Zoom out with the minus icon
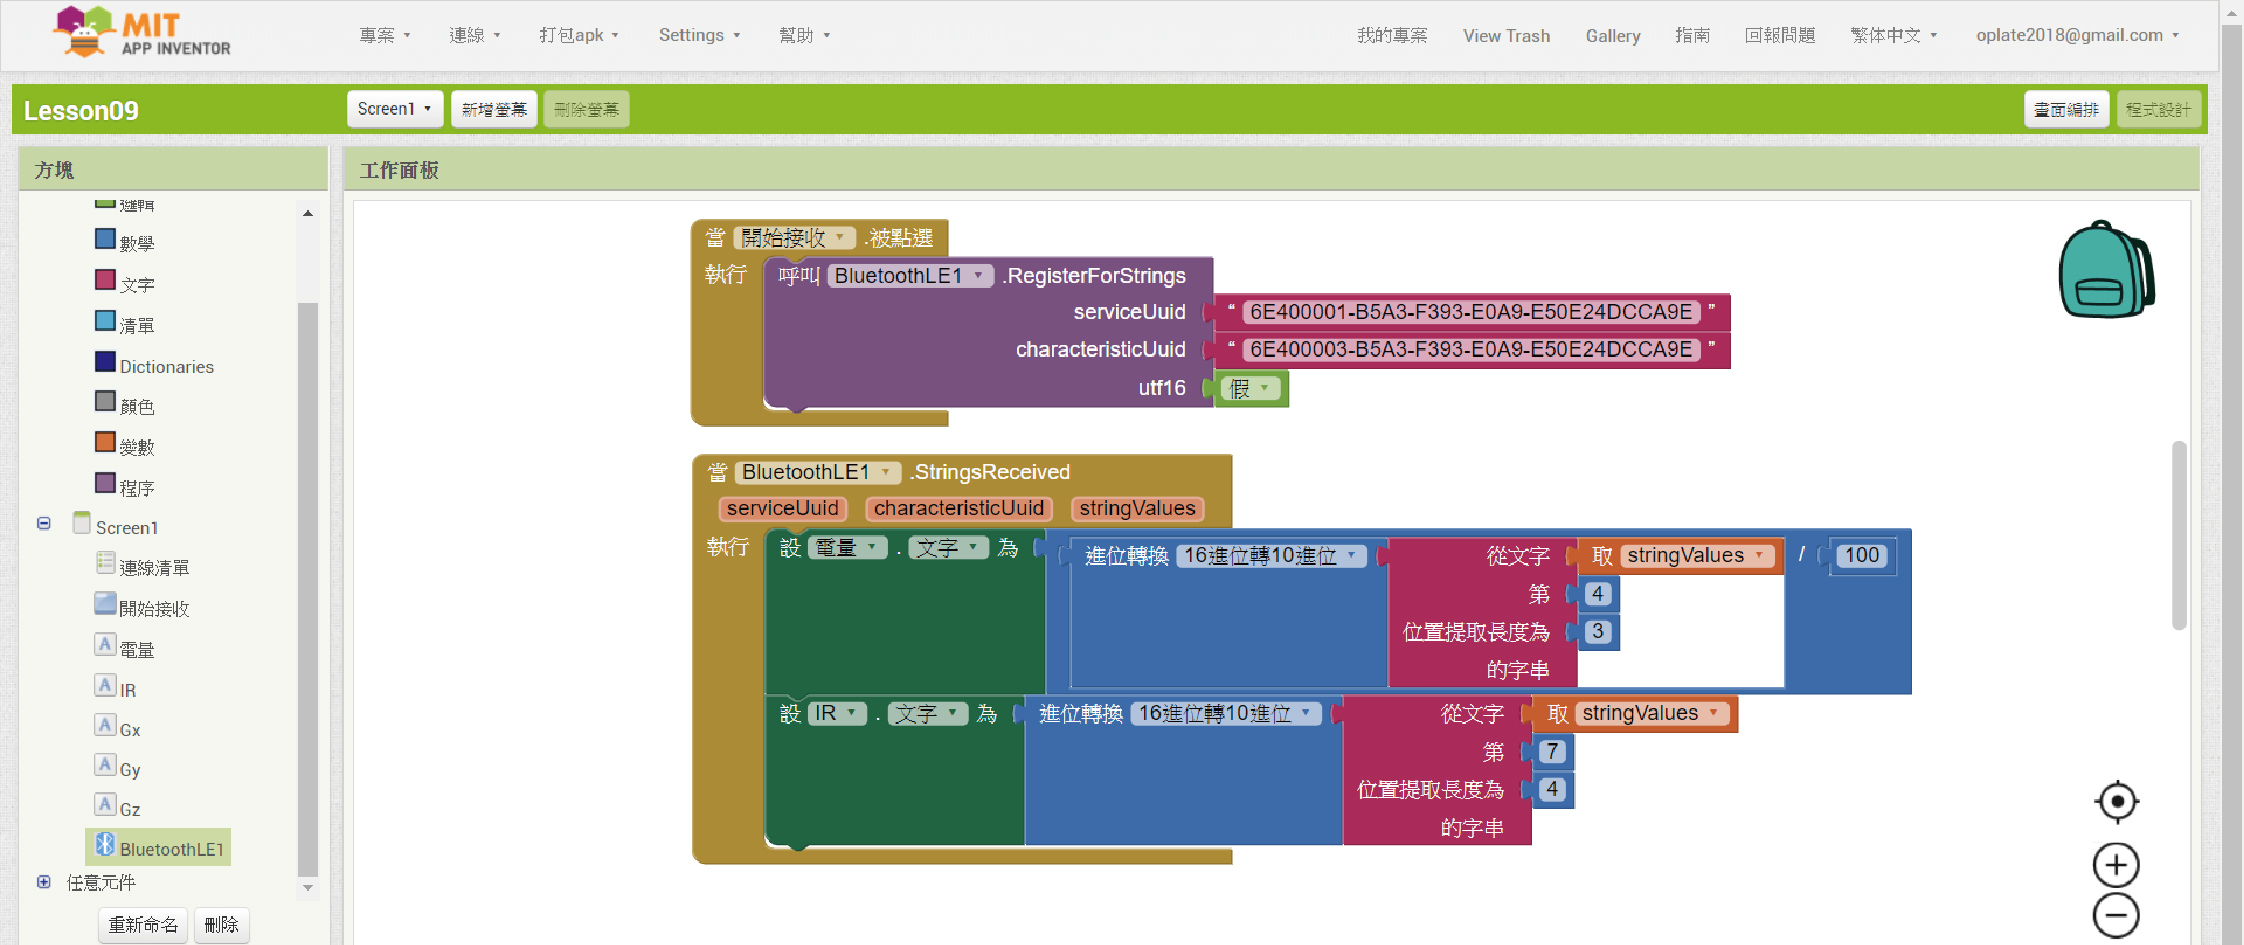This screenshot has height=945, width=2244. pyautogui.click(x=2116, y=915)
